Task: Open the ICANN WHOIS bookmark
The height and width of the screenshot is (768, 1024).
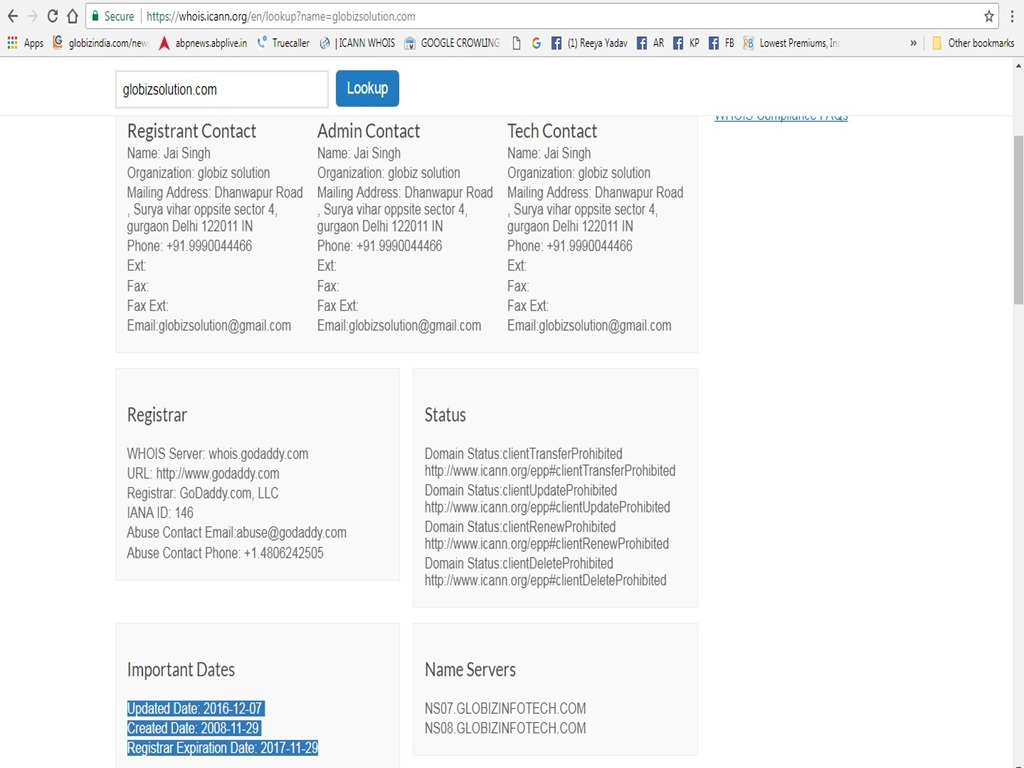Action: 357,43
